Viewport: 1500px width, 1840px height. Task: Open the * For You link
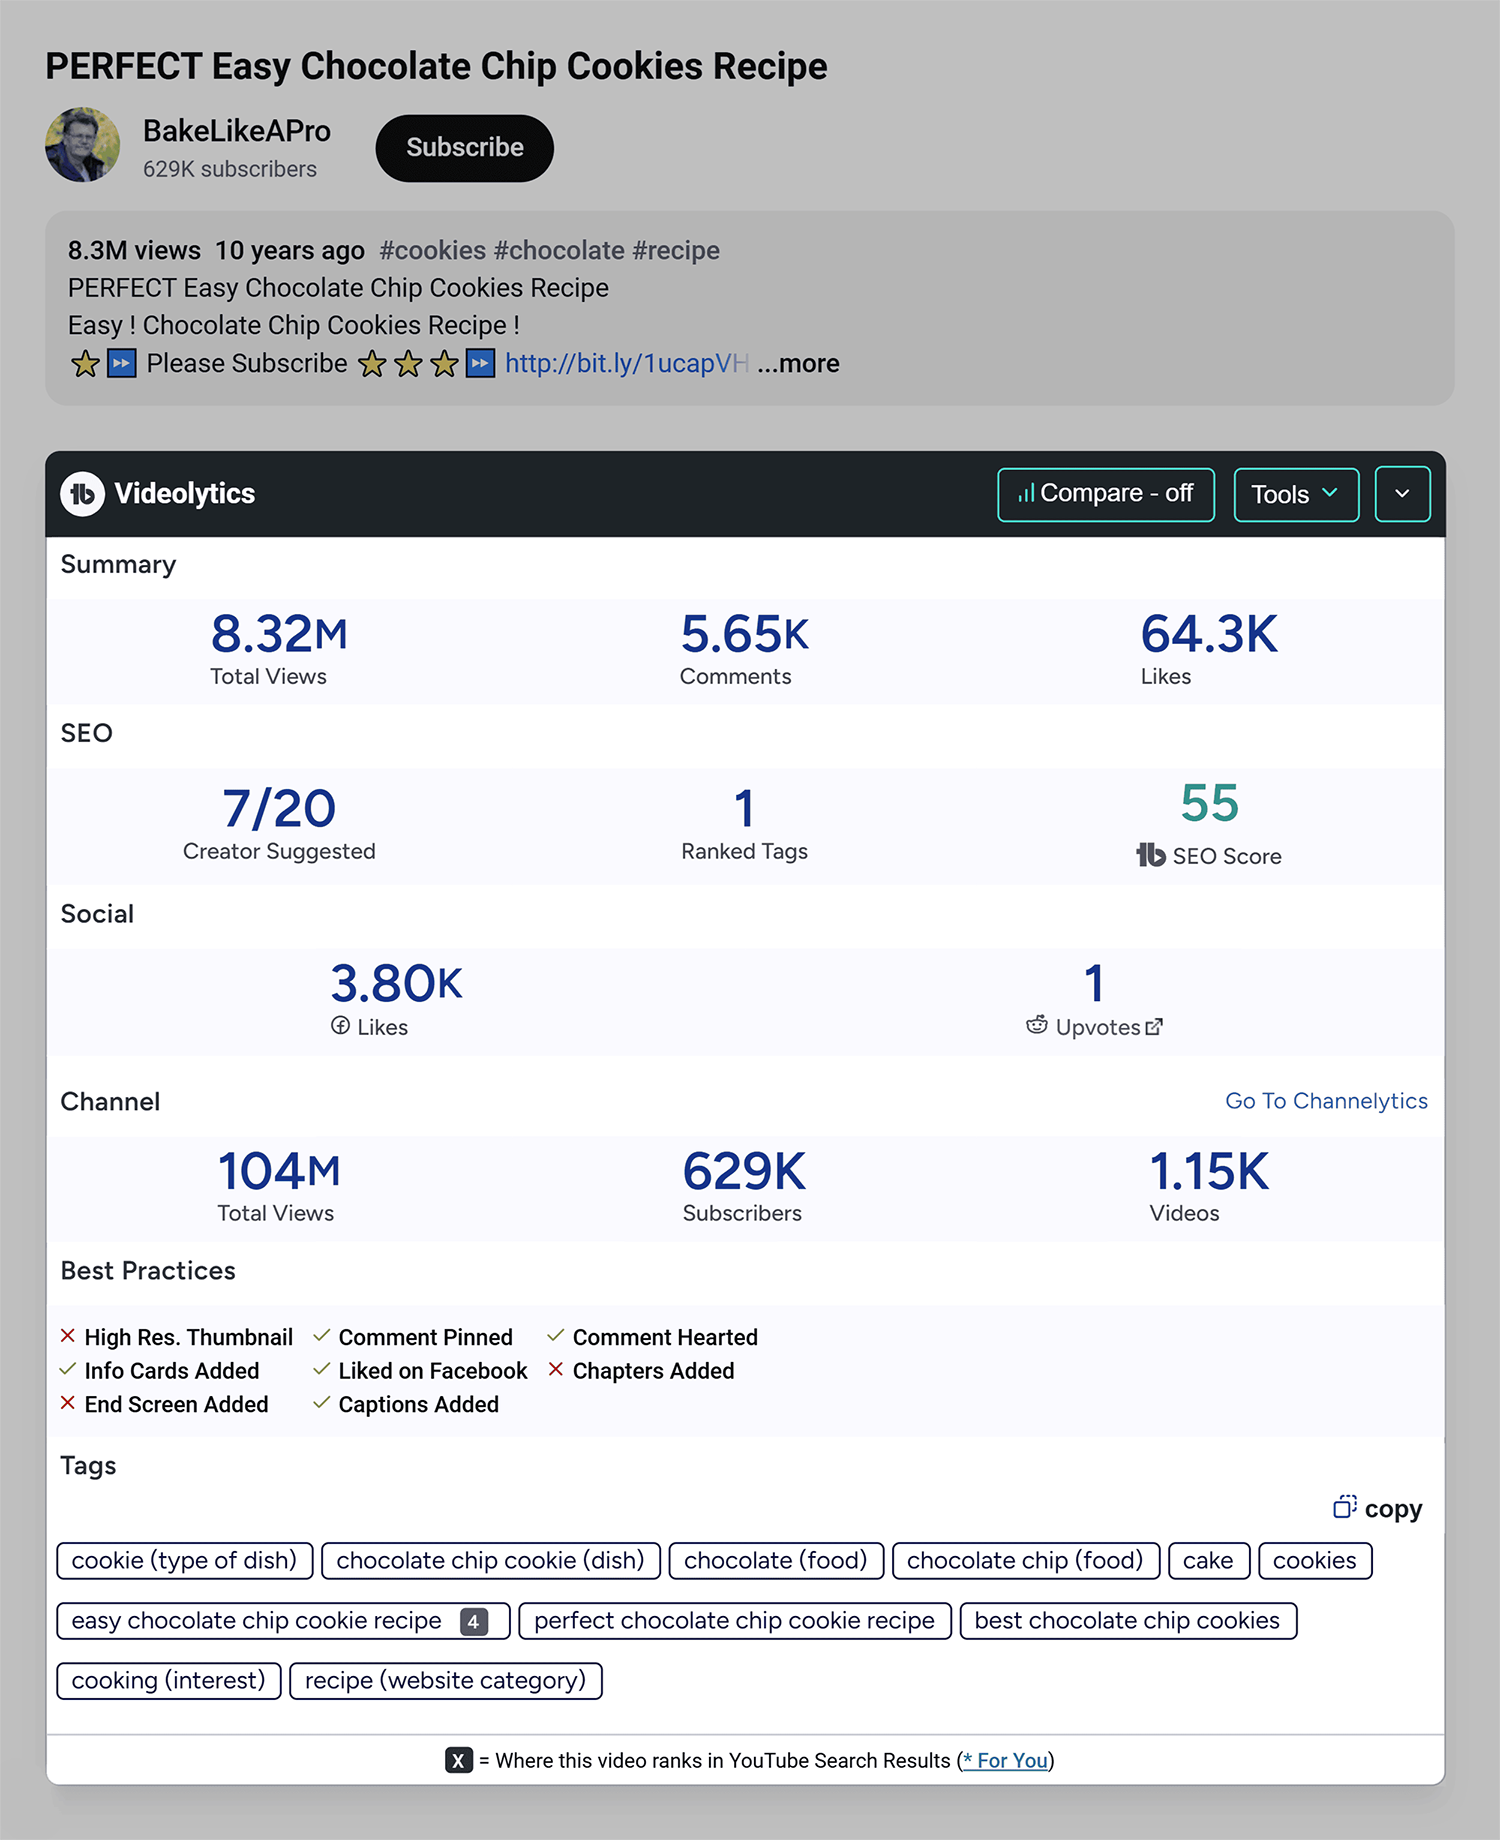coord(1006,1761)
